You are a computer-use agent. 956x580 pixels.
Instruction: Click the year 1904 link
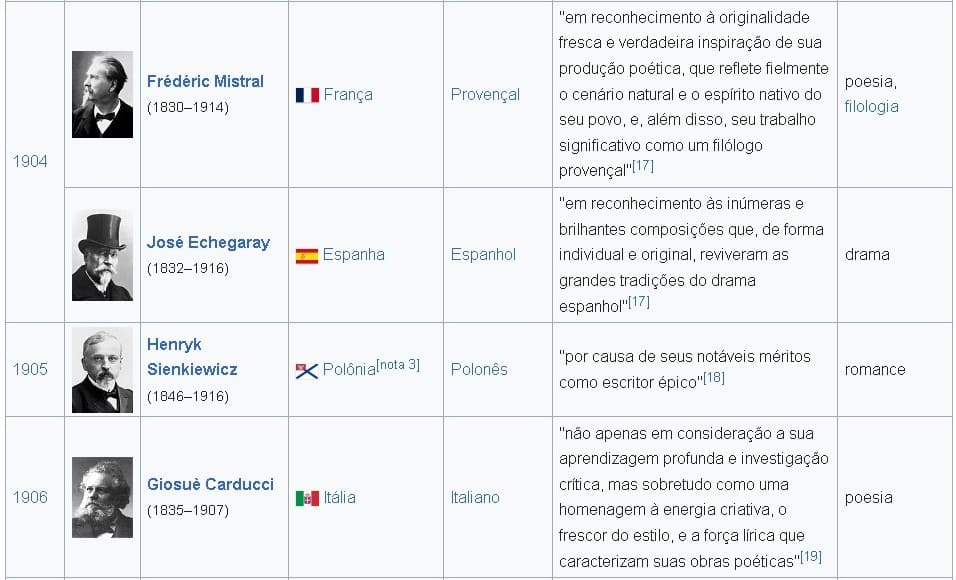click(x=30, y=161)
